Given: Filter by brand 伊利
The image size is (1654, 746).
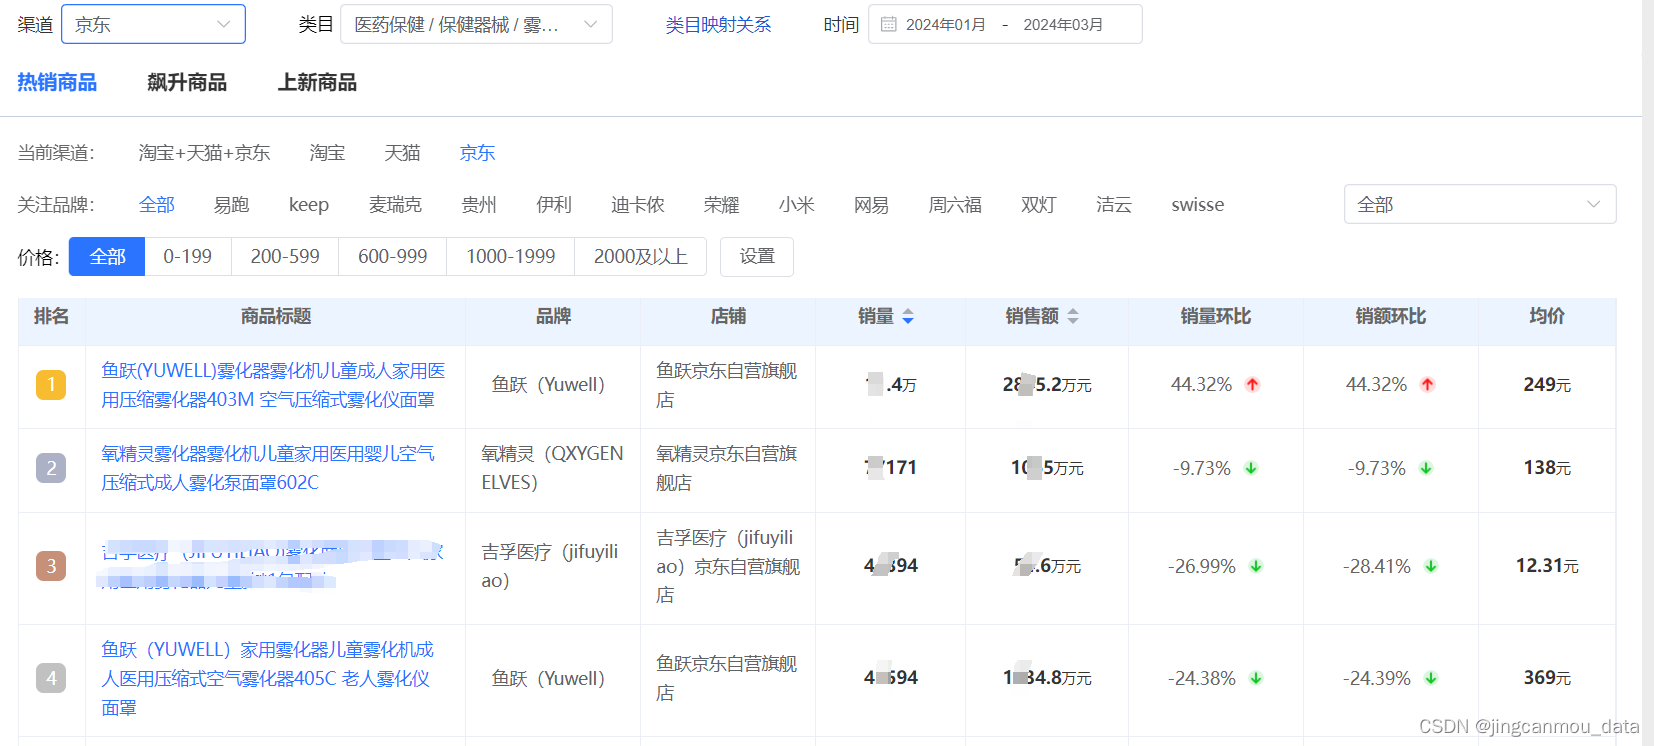Looking at the screenshot, I should click(554, 204).
